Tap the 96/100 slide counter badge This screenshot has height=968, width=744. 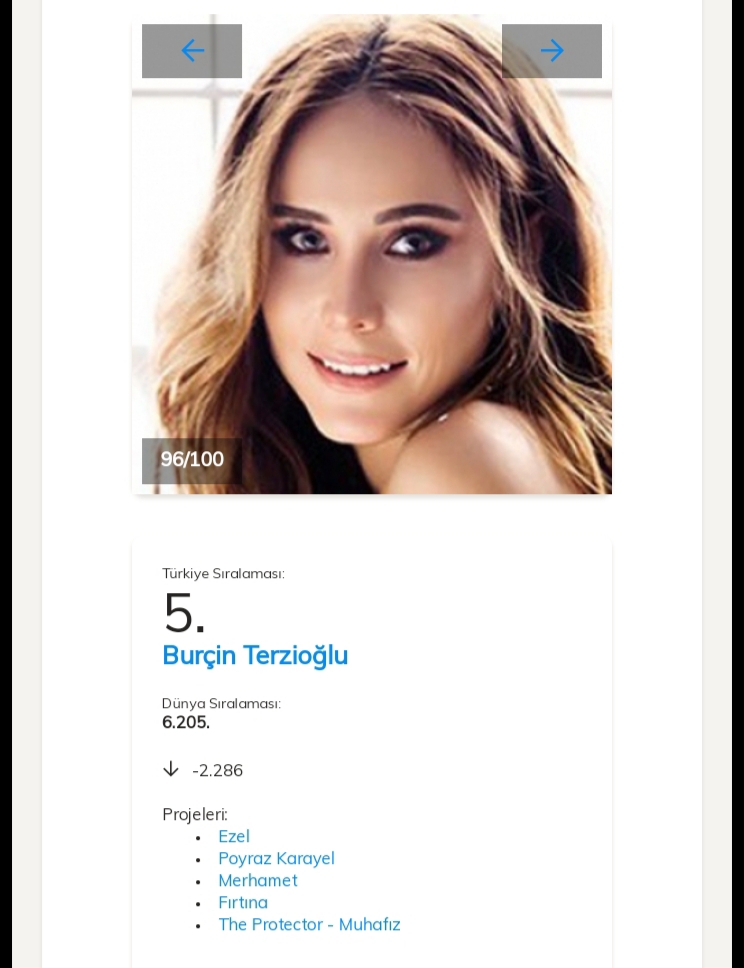click(x=192, y=461)
